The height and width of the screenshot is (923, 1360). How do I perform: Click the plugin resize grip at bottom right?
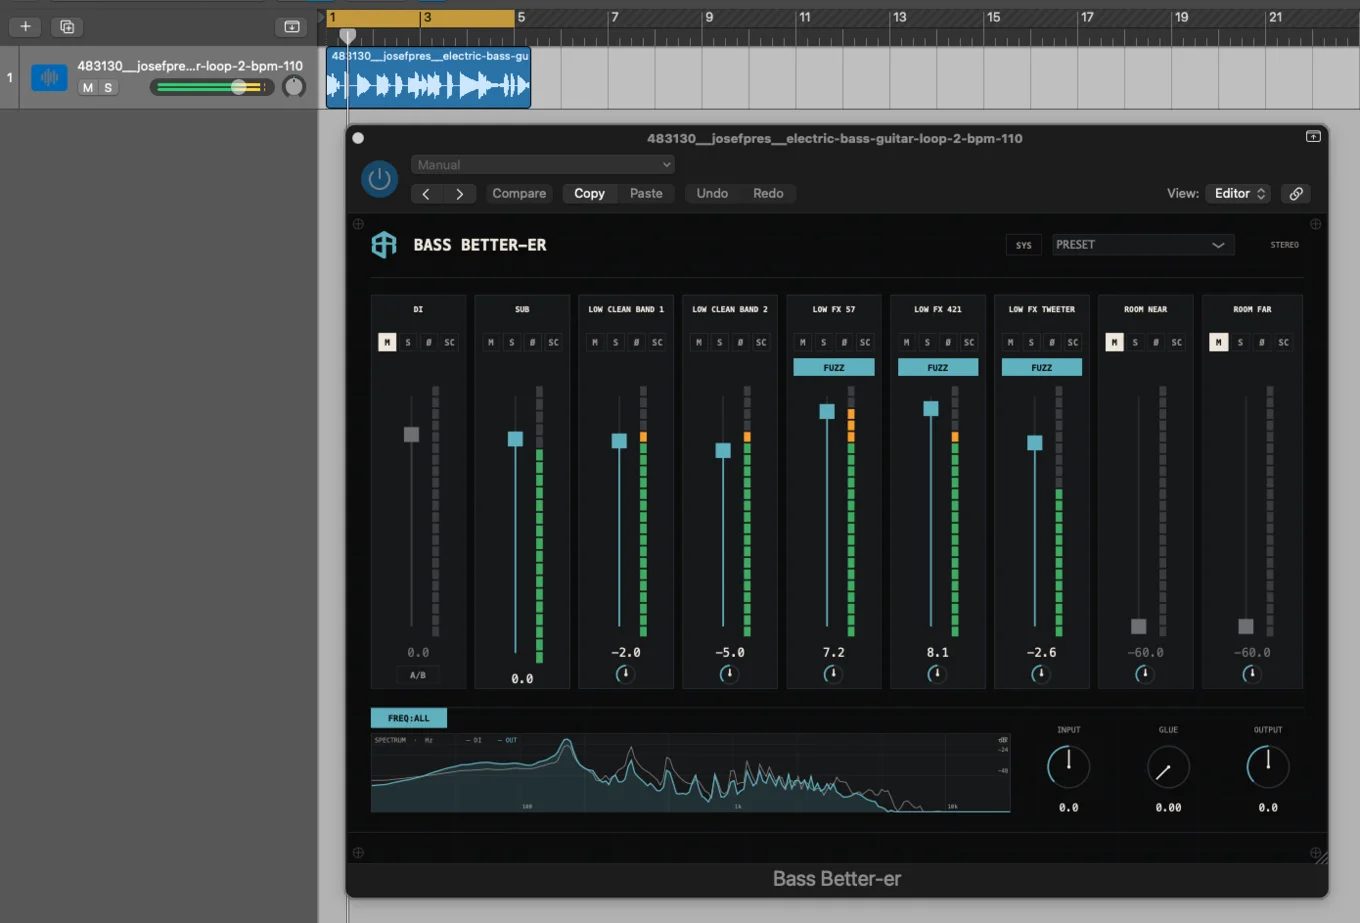pyautogui.click(x=1320, y=856)
